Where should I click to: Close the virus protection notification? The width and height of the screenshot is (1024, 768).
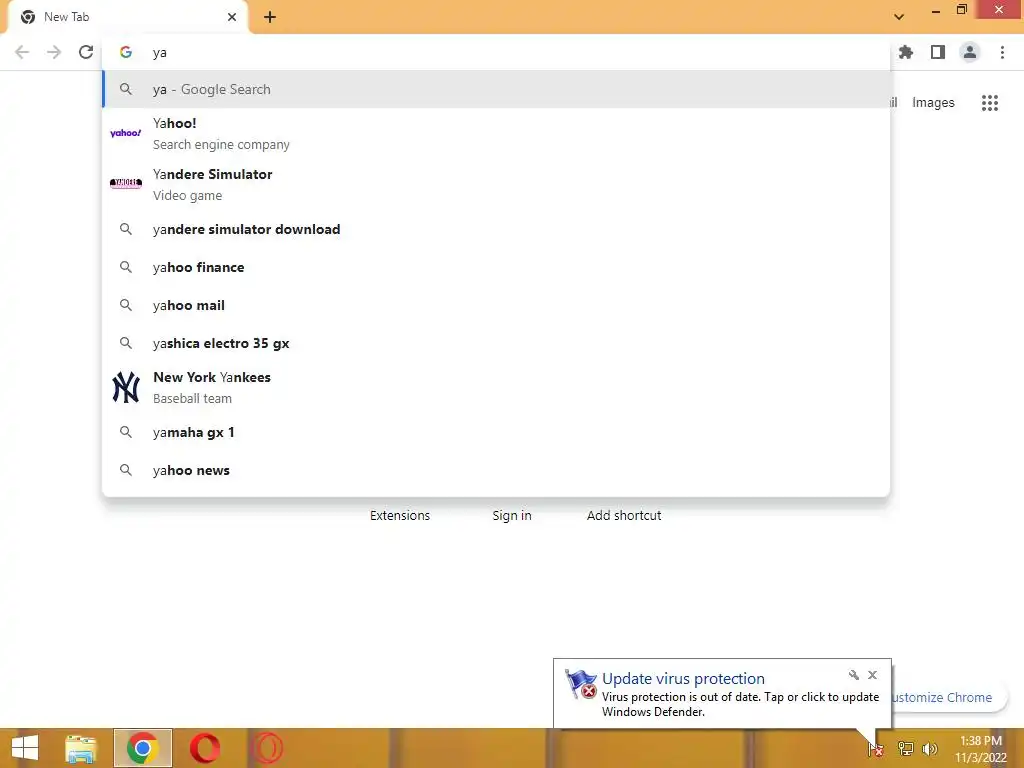[x=872, y=675]
